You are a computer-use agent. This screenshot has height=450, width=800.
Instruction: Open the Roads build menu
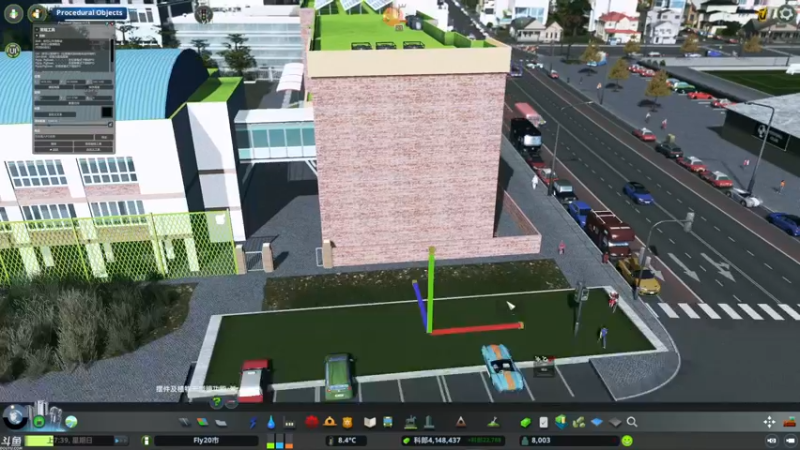point(185,422)
